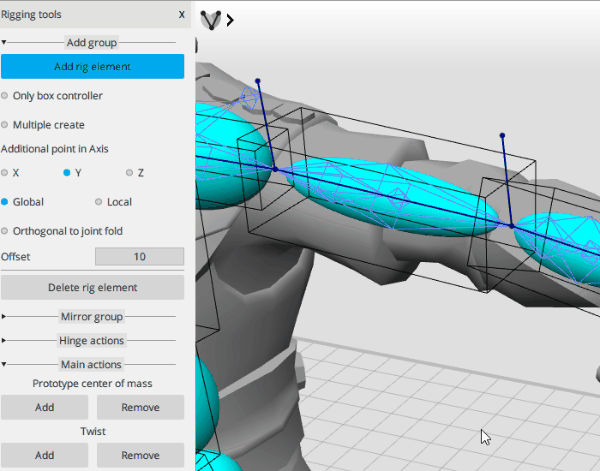Click Remove under Twist
The image size is (600, 471).
(x=140, y=455)
